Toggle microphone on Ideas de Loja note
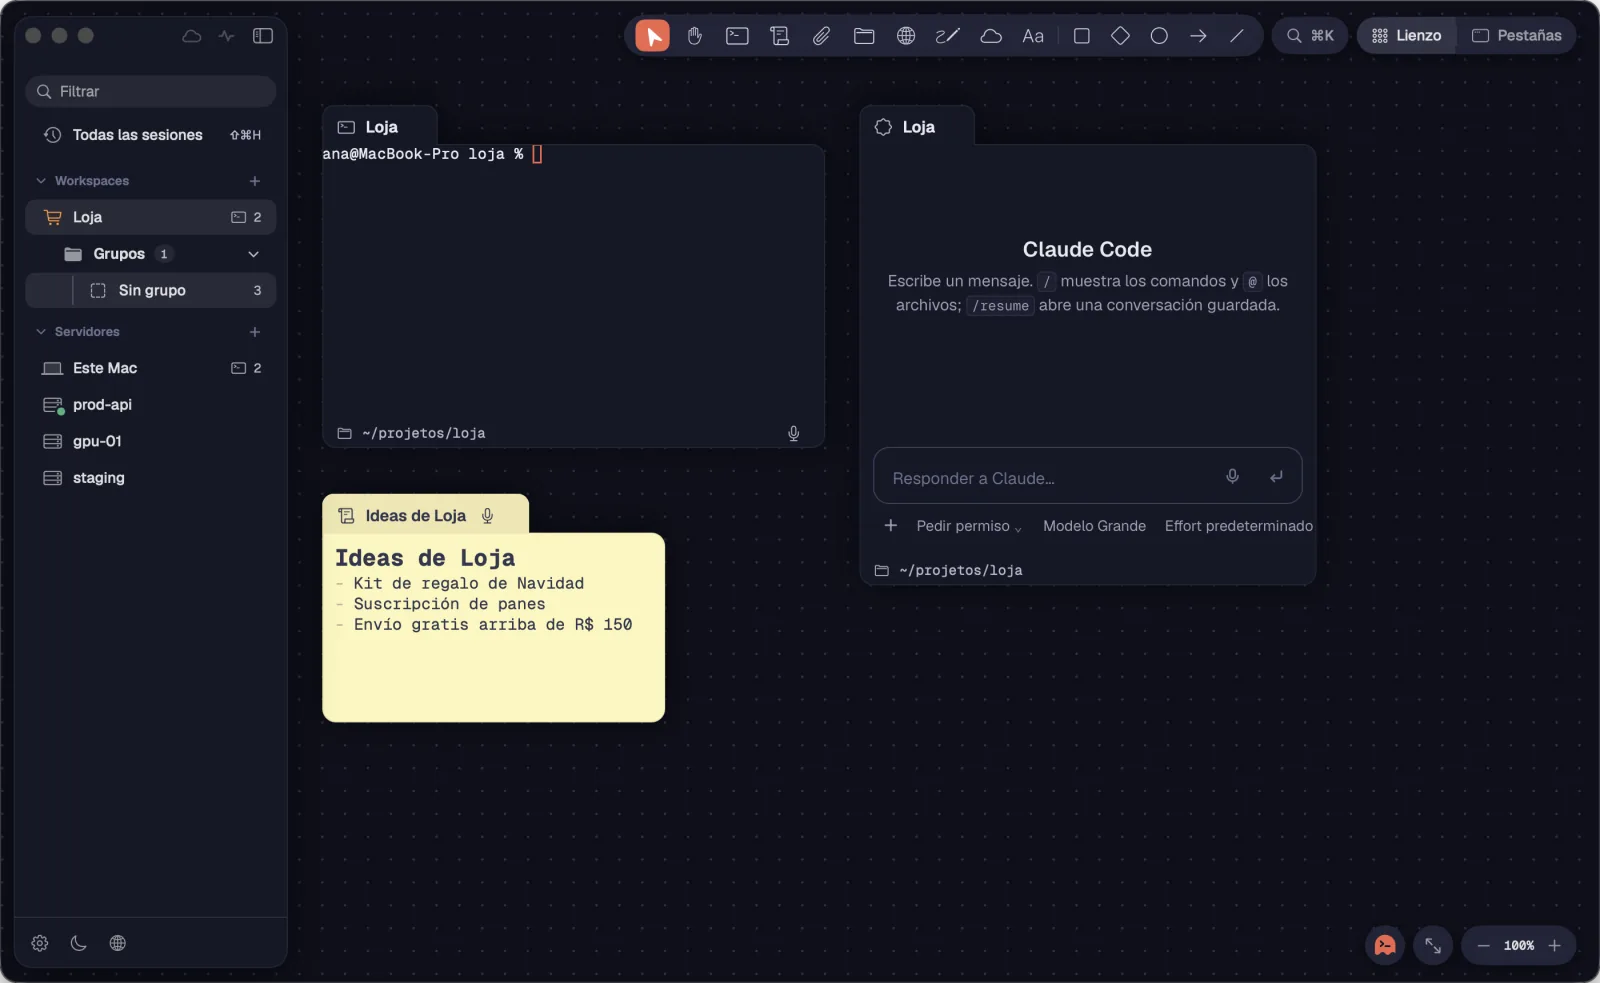 pos(488,516)
